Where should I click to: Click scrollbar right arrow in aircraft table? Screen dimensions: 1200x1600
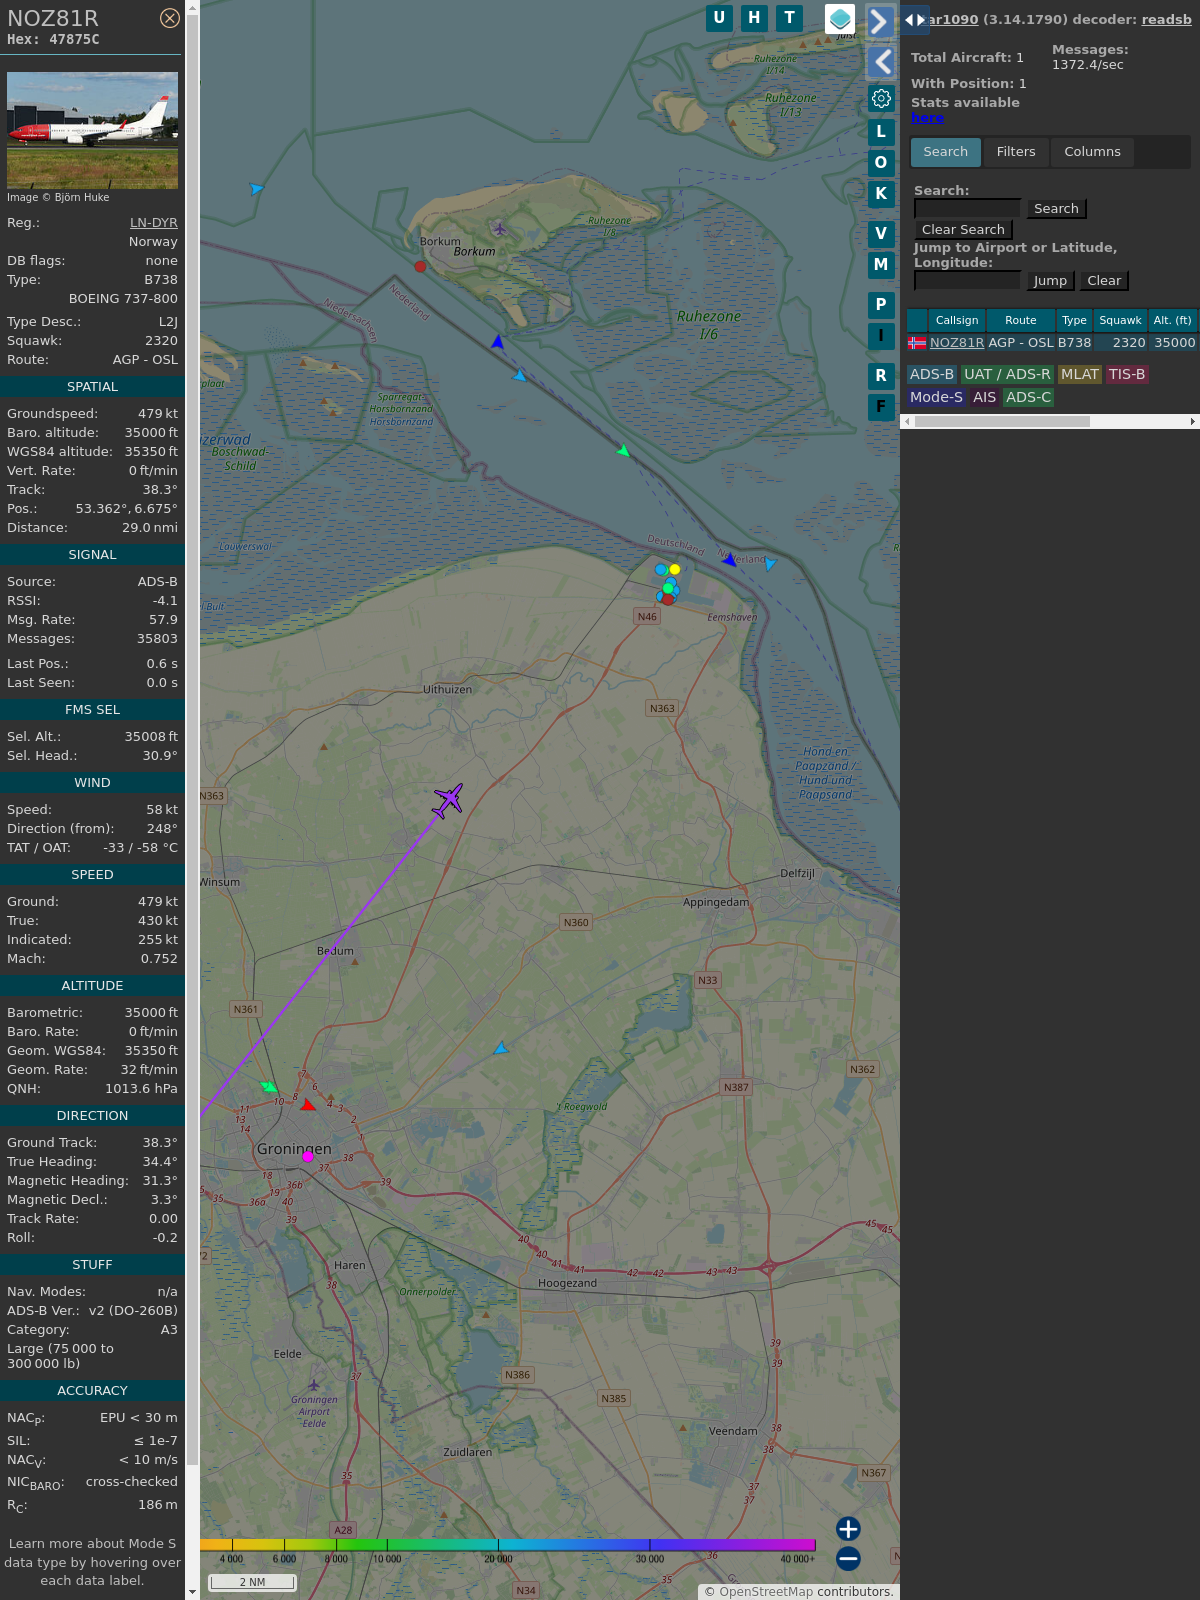tap(1192, 422)
